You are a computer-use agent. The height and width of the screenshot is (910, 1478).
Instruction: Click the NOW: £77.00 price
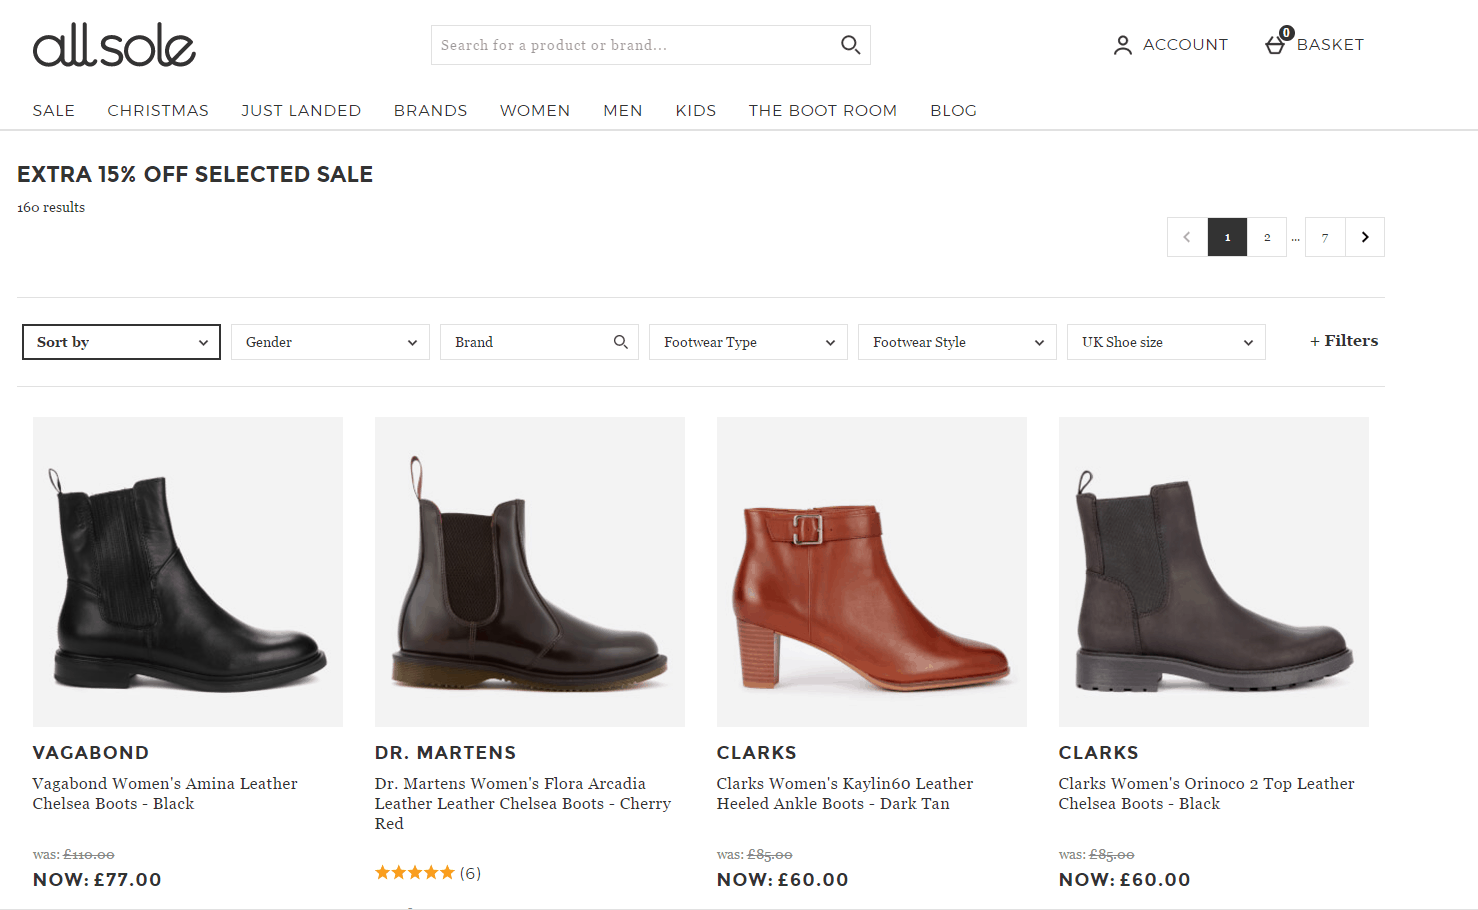click(x=97, y=880)
